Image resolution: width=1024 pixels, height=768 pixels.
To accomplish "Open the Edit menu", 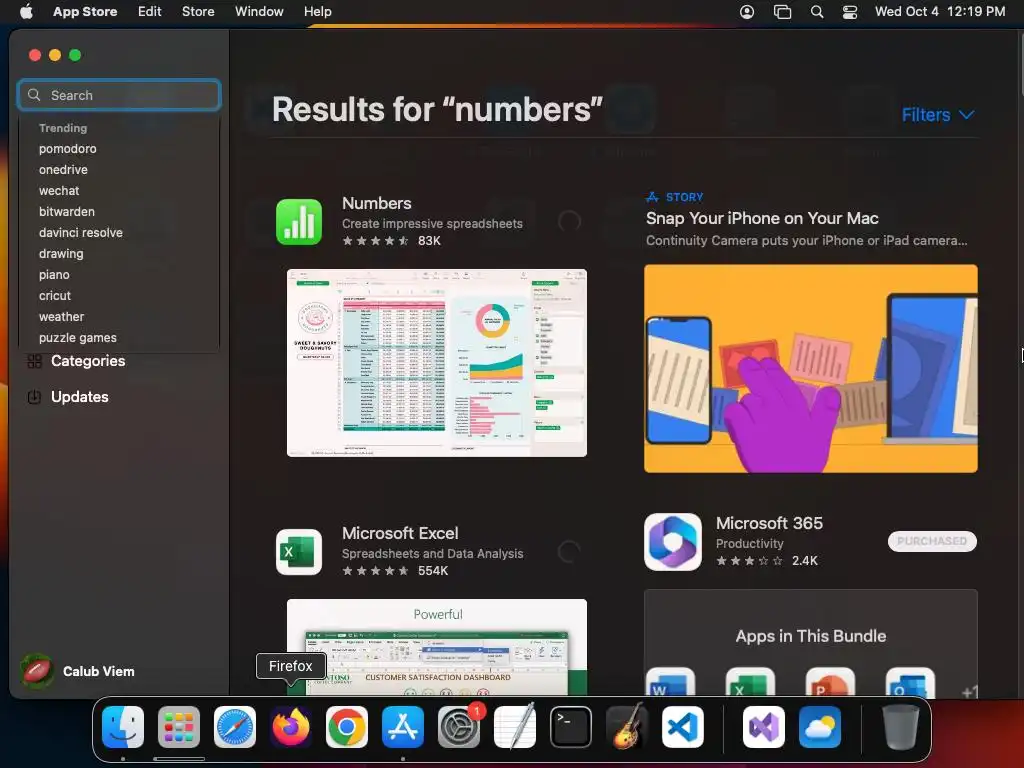I will (x=150, y=11).
